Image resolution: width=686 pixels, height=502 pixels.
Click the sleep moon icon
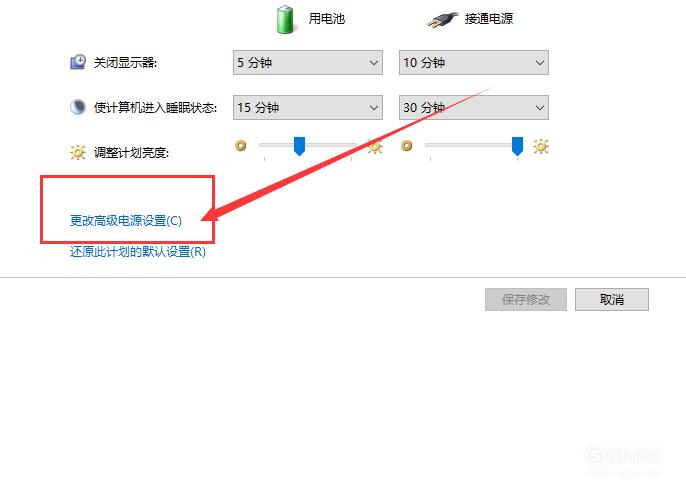click(x=78, y=107)
